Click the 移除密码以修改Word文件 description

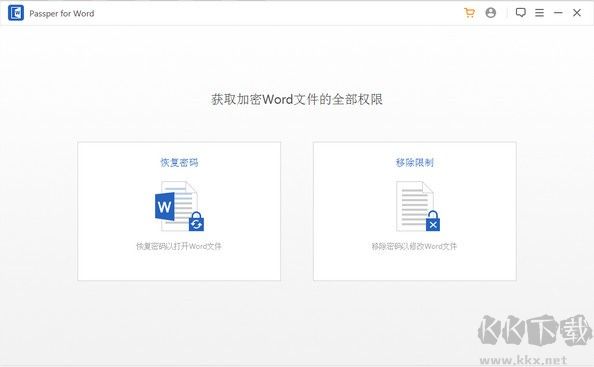pyautogui.click(x=414, y=246)
